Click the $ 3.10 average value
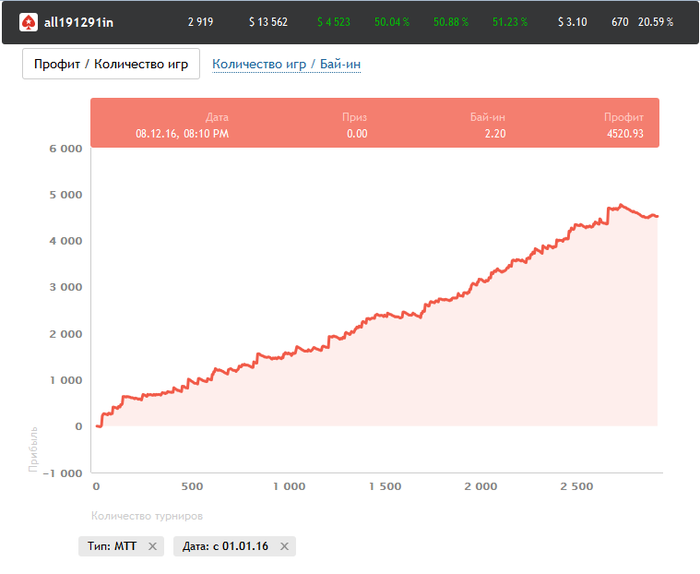 (573, 22)
